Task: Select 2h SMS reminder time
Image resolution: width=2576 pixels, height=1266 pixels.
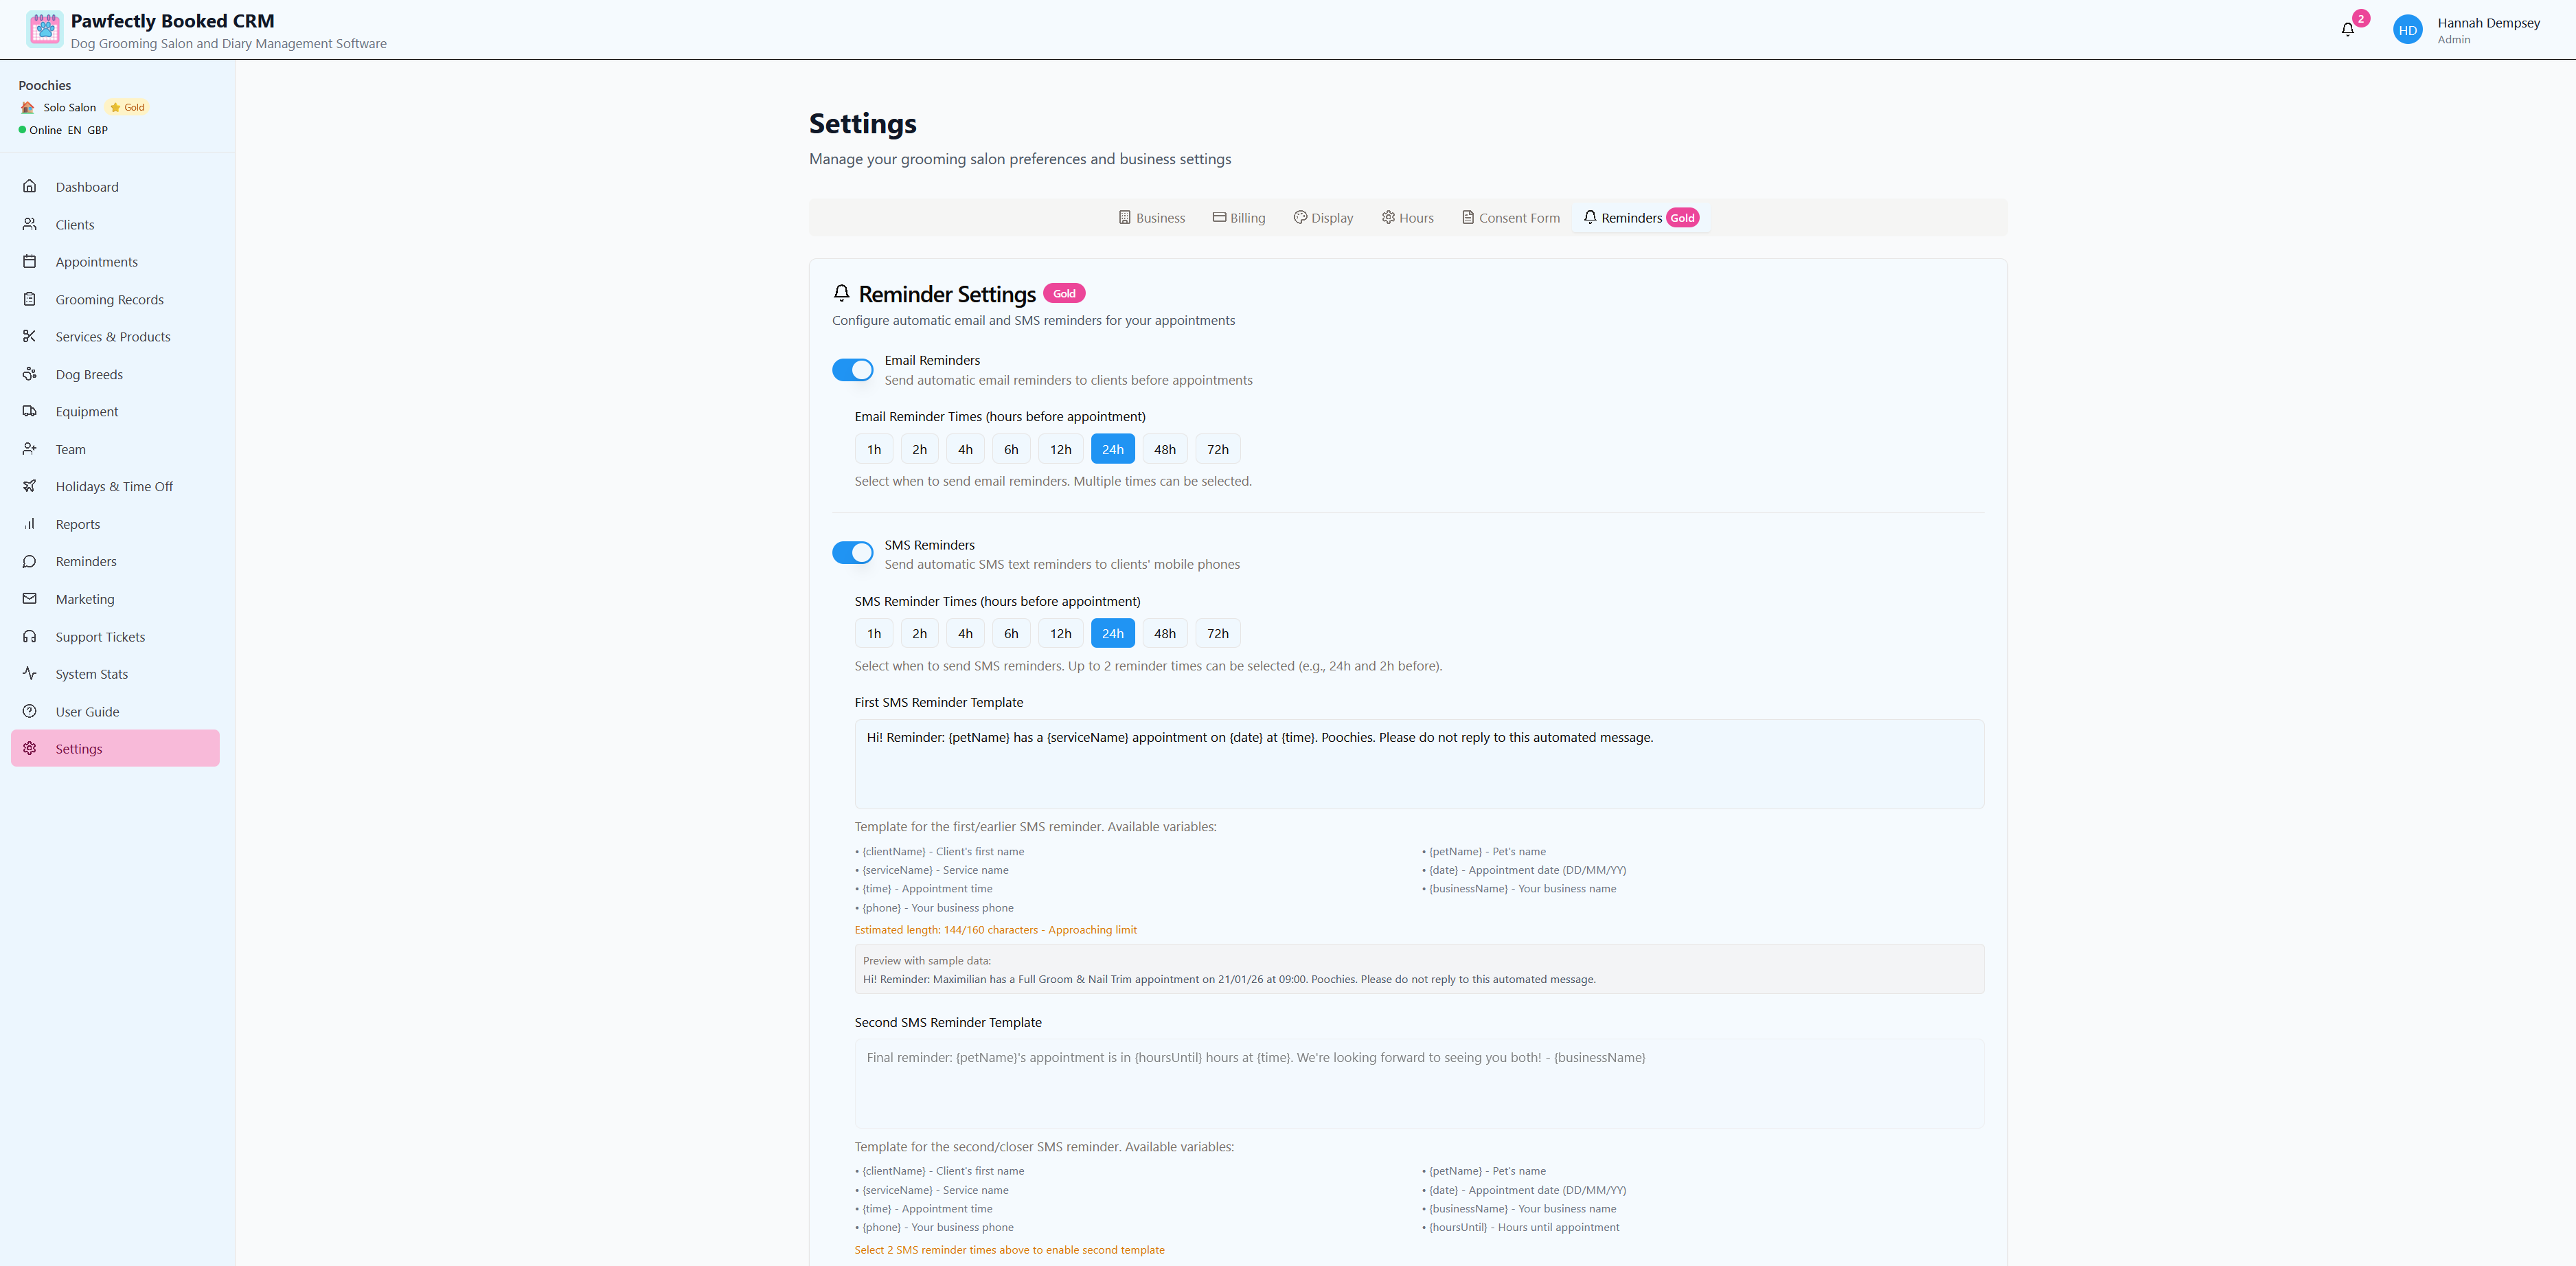Action: pos(920,633)
